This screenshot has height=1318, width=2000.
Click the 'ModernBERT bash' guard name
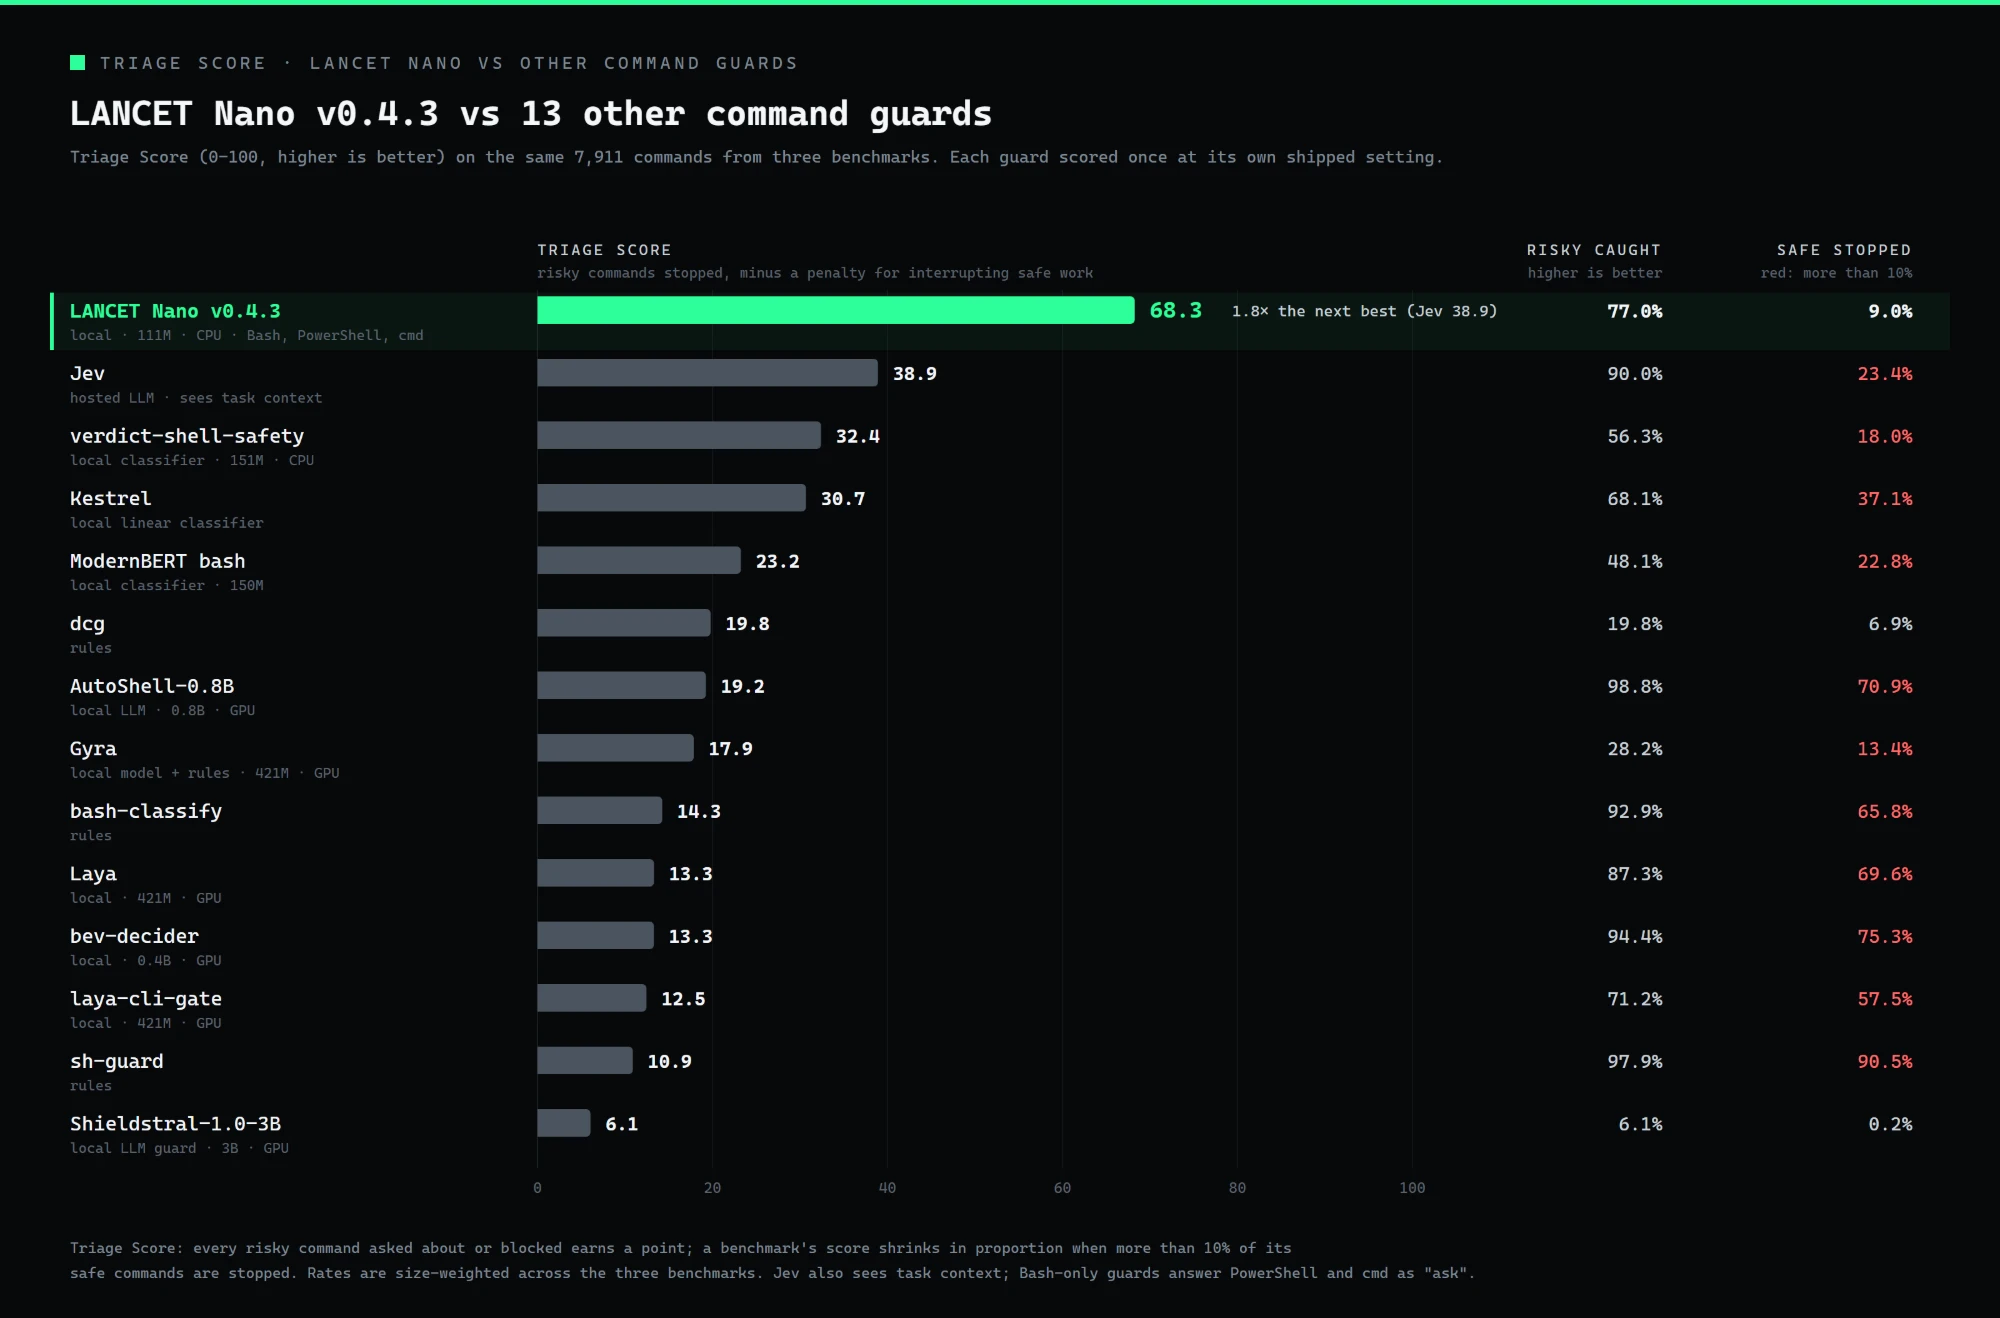[x=158, y=561]
